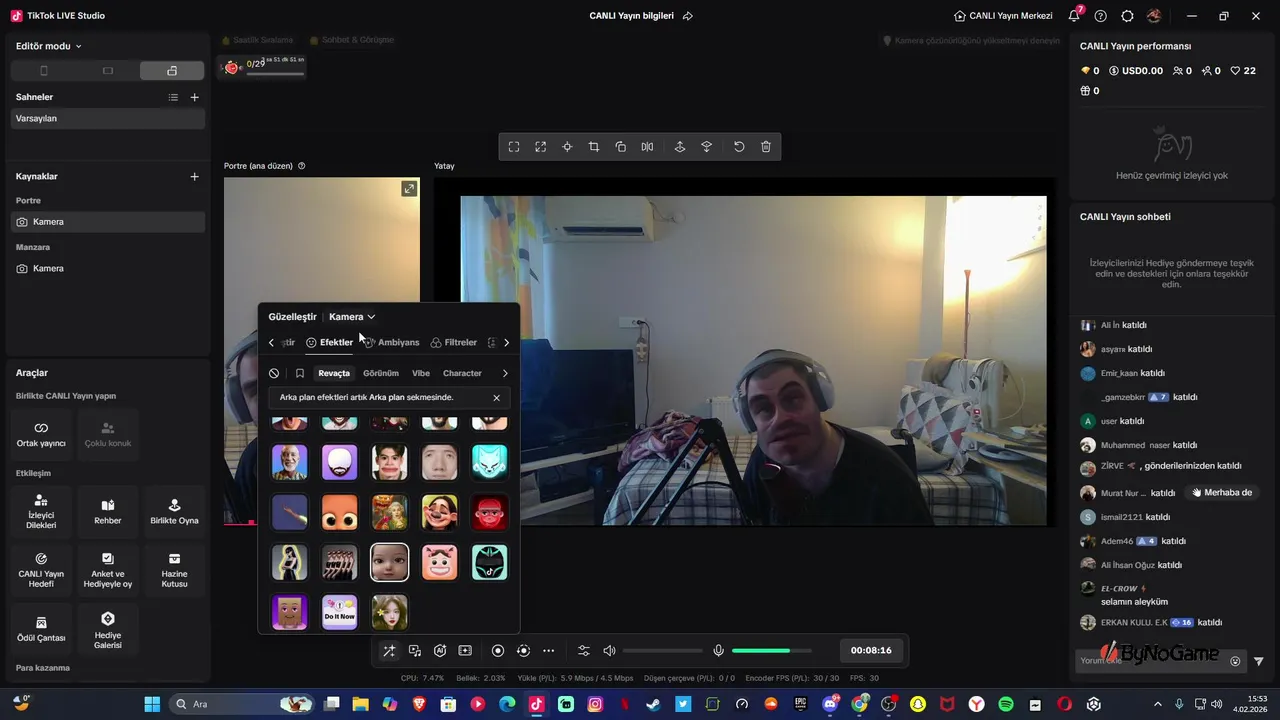This screenshot has height=720, width=1280.
Task: Add a new scene with plus icon
Action: (195, 97)
